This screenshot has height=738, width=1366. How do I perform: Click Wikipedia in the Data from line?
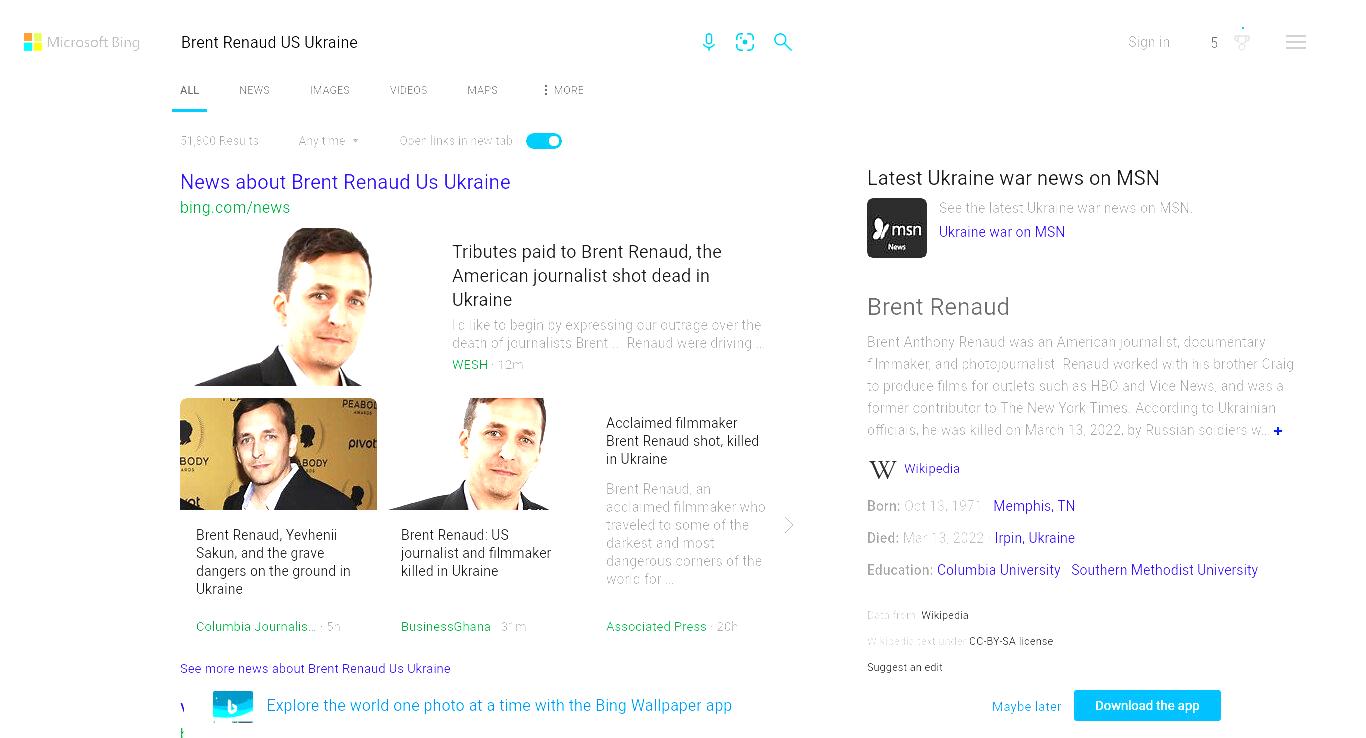click(945, 616)
